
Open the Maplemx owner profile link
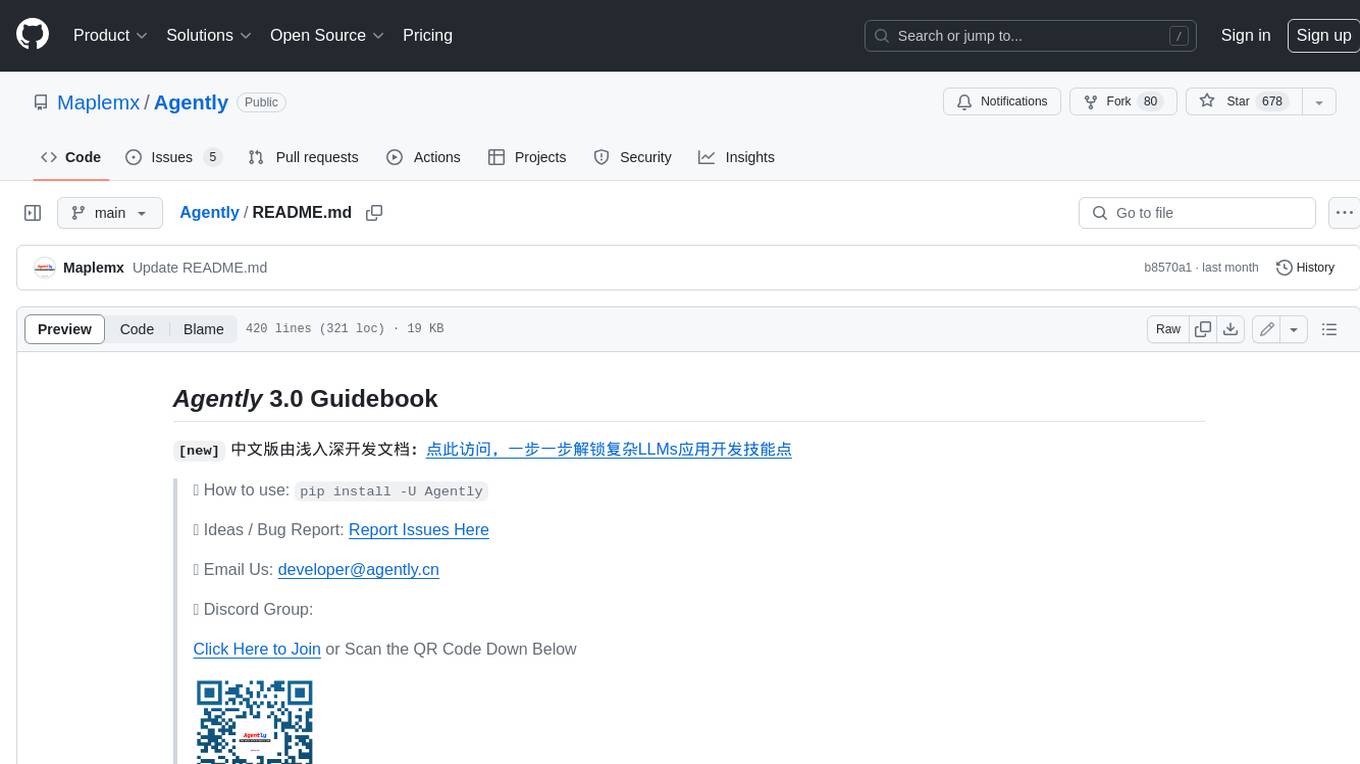pos(98,102)
